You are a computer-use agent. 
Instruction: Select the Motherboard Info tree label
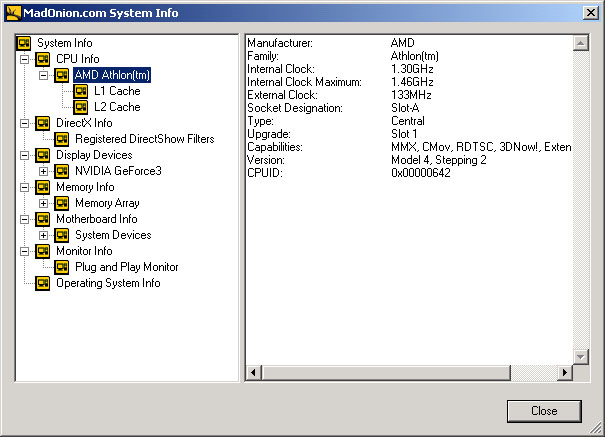[97, 219]
